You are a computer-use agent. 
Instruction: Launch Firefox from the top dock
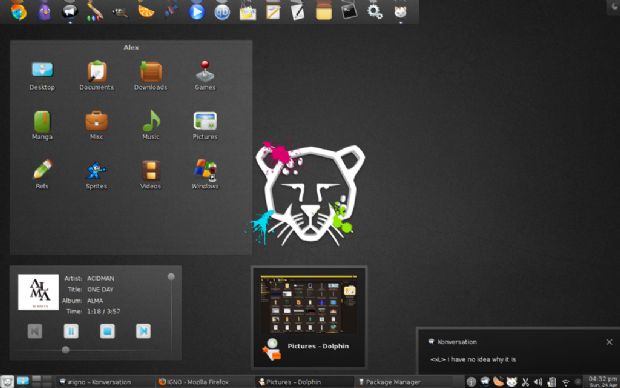point(19,11)
